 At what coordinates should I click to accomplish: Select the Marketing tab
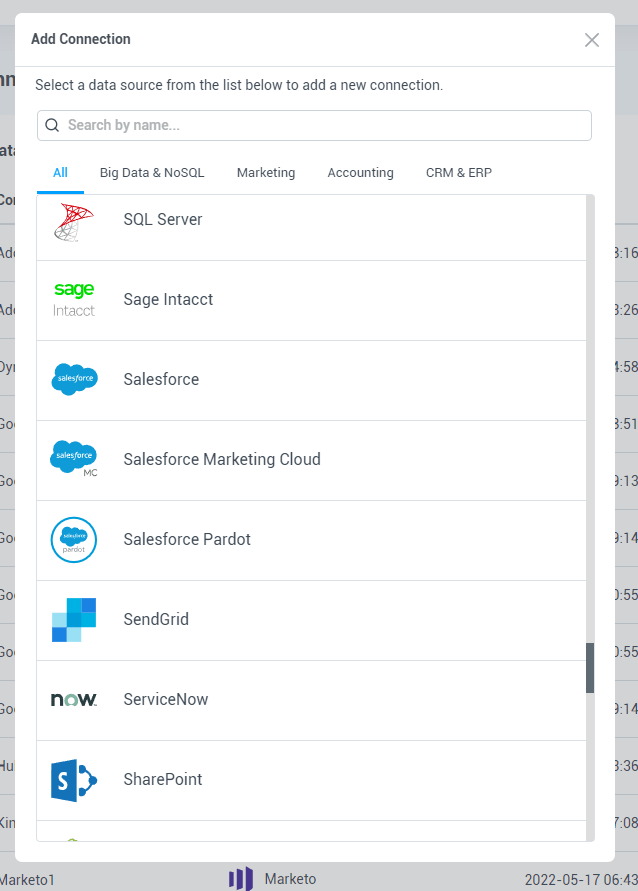pyautogui.click(x=266, y=173)
